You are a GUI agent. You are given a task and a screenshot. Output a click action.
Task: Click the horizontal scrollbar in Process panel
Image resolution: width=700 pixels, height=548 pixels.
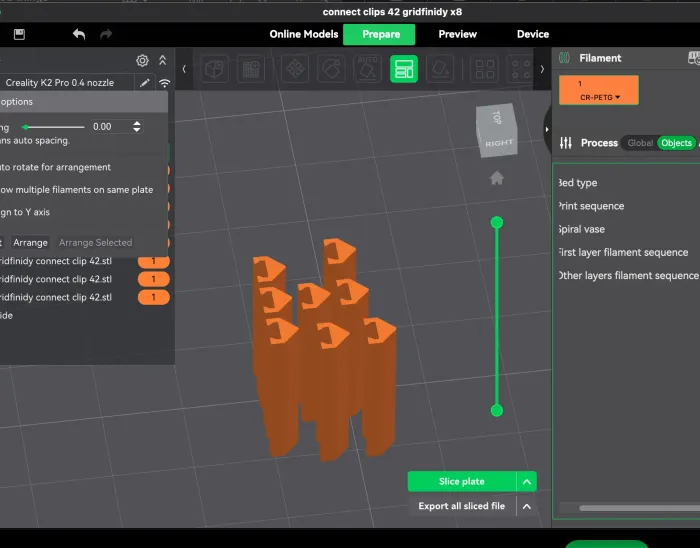(639, 508)
